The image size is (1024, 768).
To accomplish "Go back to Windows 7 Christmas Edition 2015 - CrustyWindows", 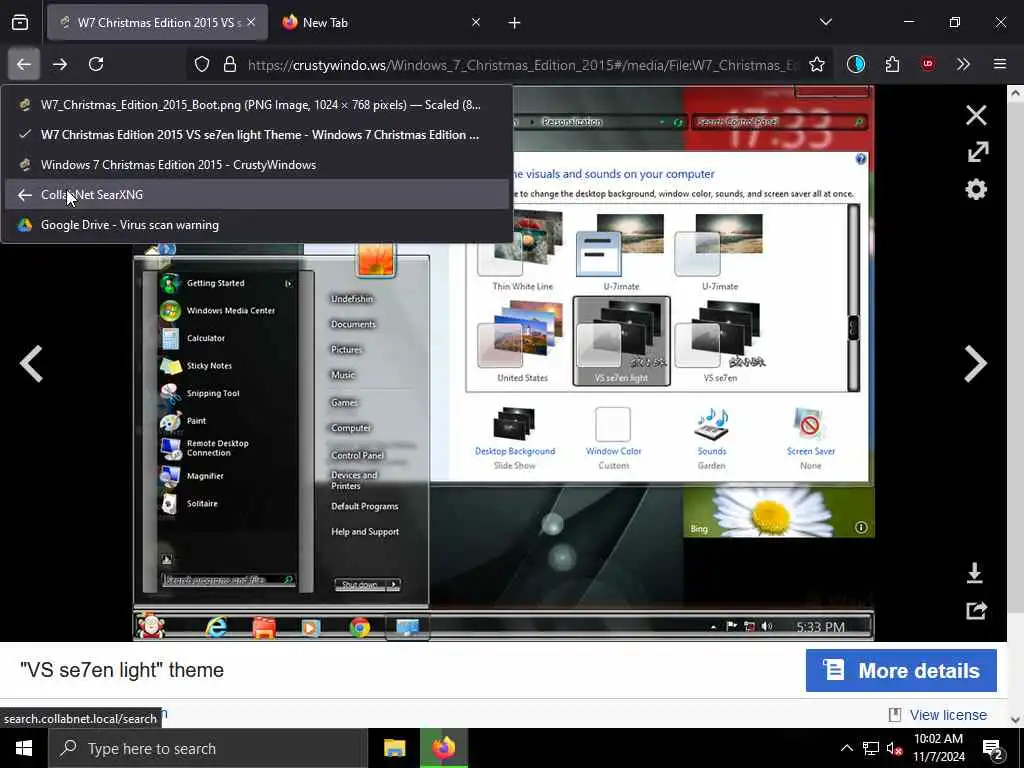I will click(257, 165).
